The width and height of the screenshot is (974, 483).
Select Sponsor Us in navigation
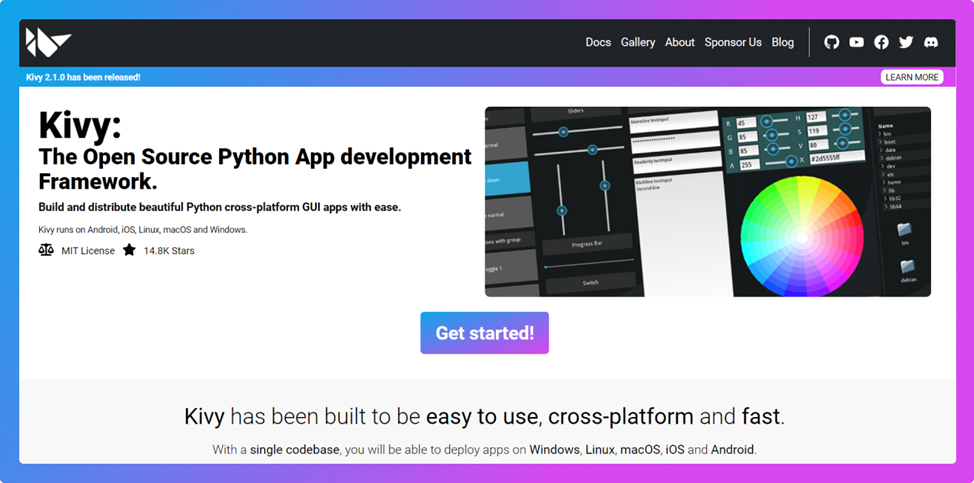733,42
